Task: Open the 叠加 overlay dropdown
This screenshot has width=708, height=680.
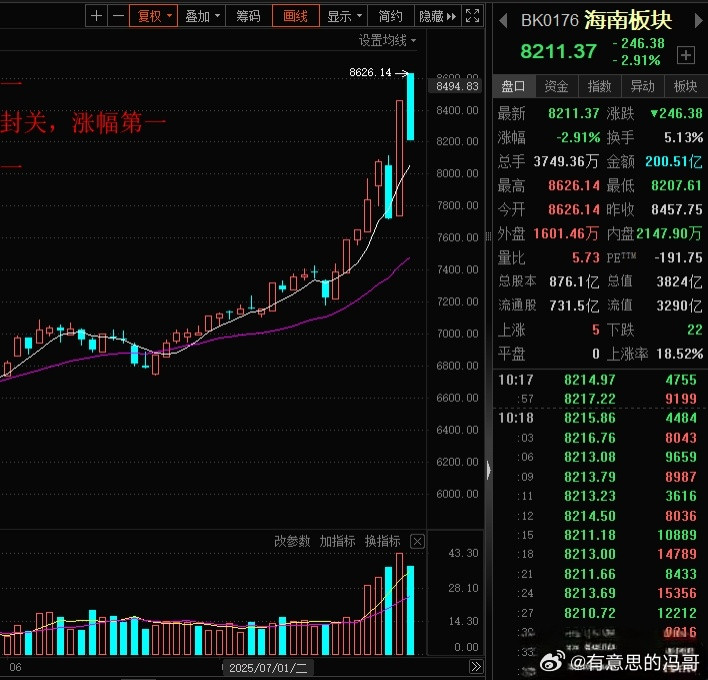Action: 202,16
